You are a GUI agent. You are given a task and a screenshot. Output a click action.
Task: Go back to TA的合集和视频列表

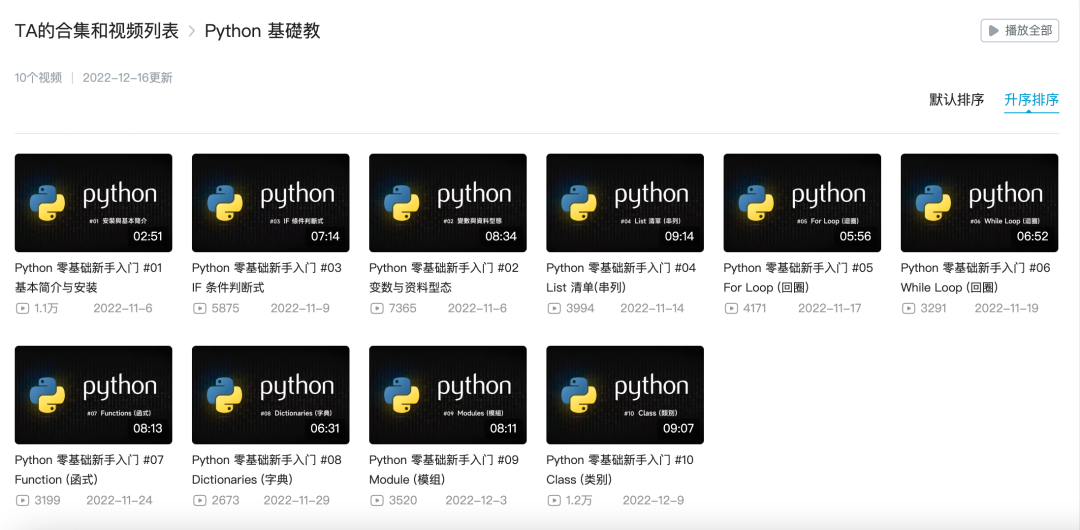(96, 31)
